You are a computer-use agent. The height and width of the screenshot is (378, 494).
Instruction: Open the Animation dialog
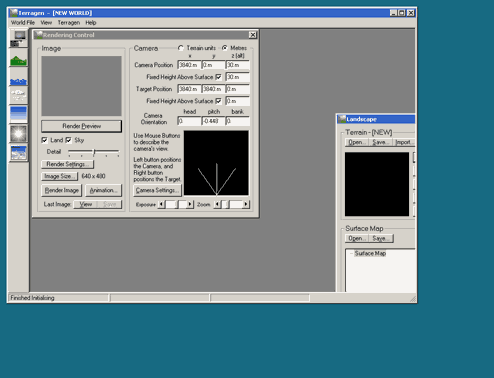tap(103, 190)
